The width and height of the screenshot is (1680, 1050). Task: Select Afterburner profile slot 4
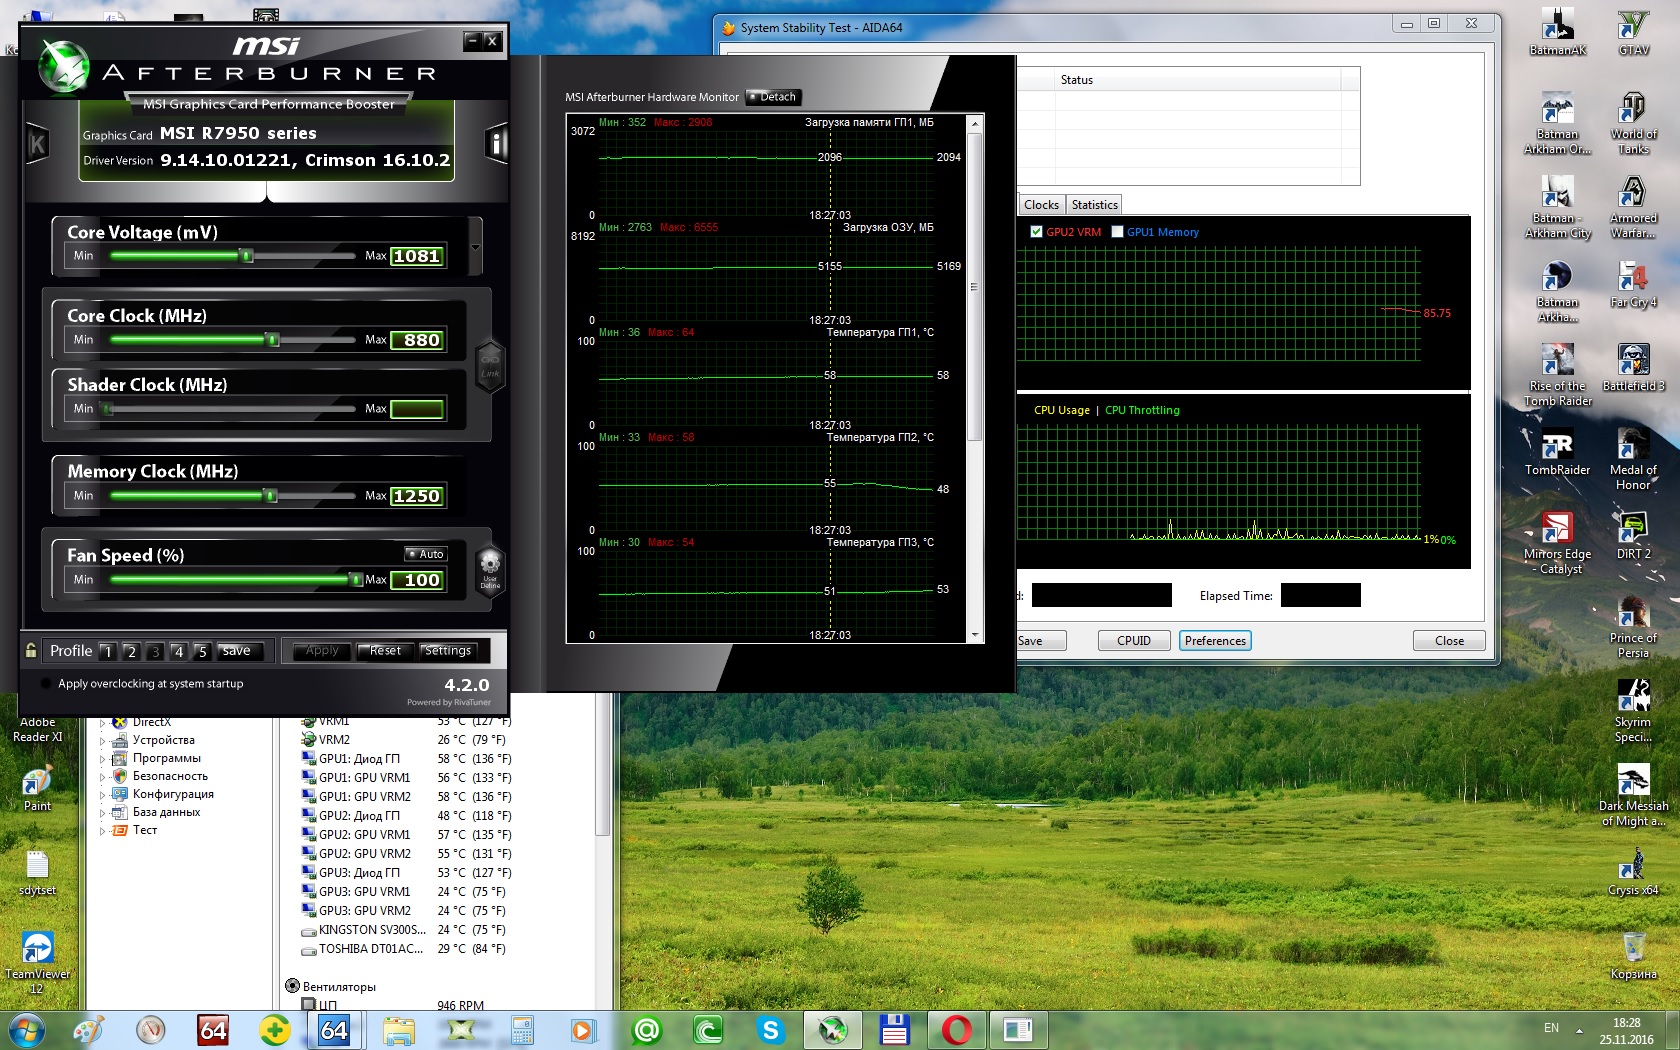[178, 652]
